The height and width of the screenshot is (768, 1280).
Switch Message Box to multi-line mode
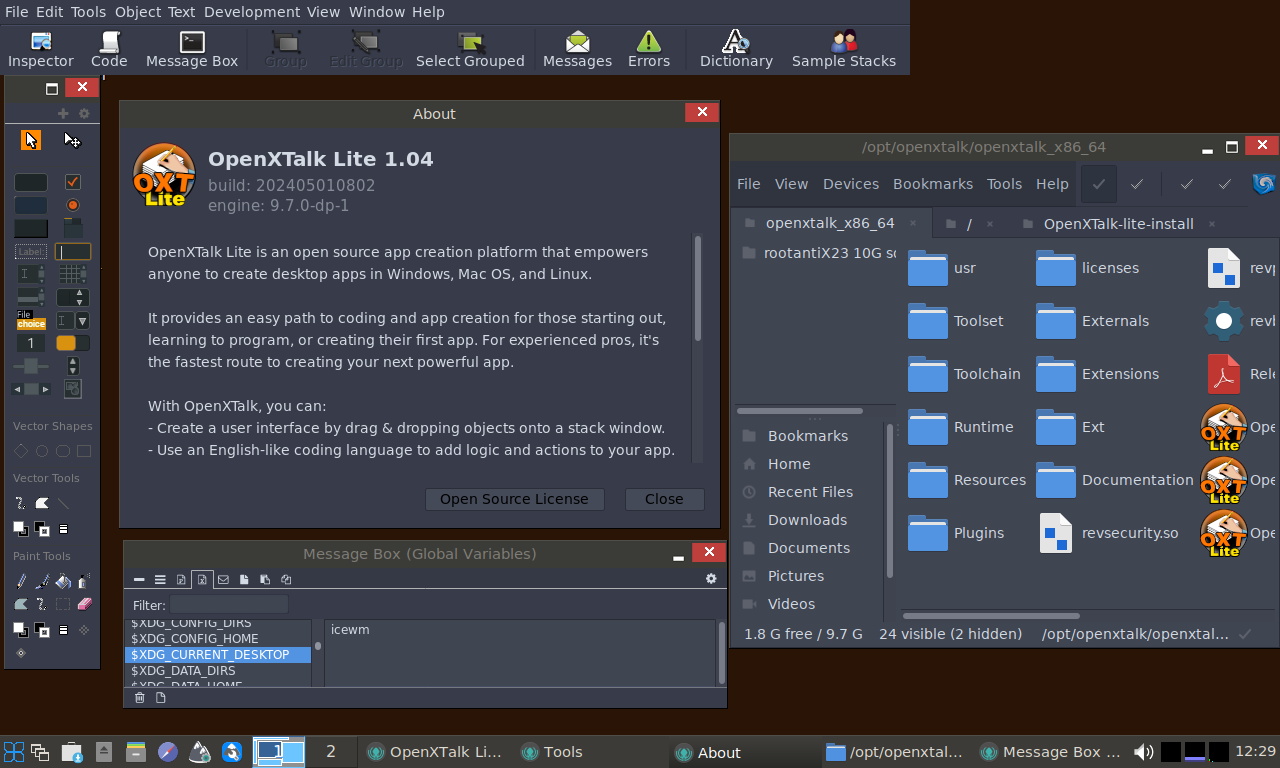[x=160, y=579]
